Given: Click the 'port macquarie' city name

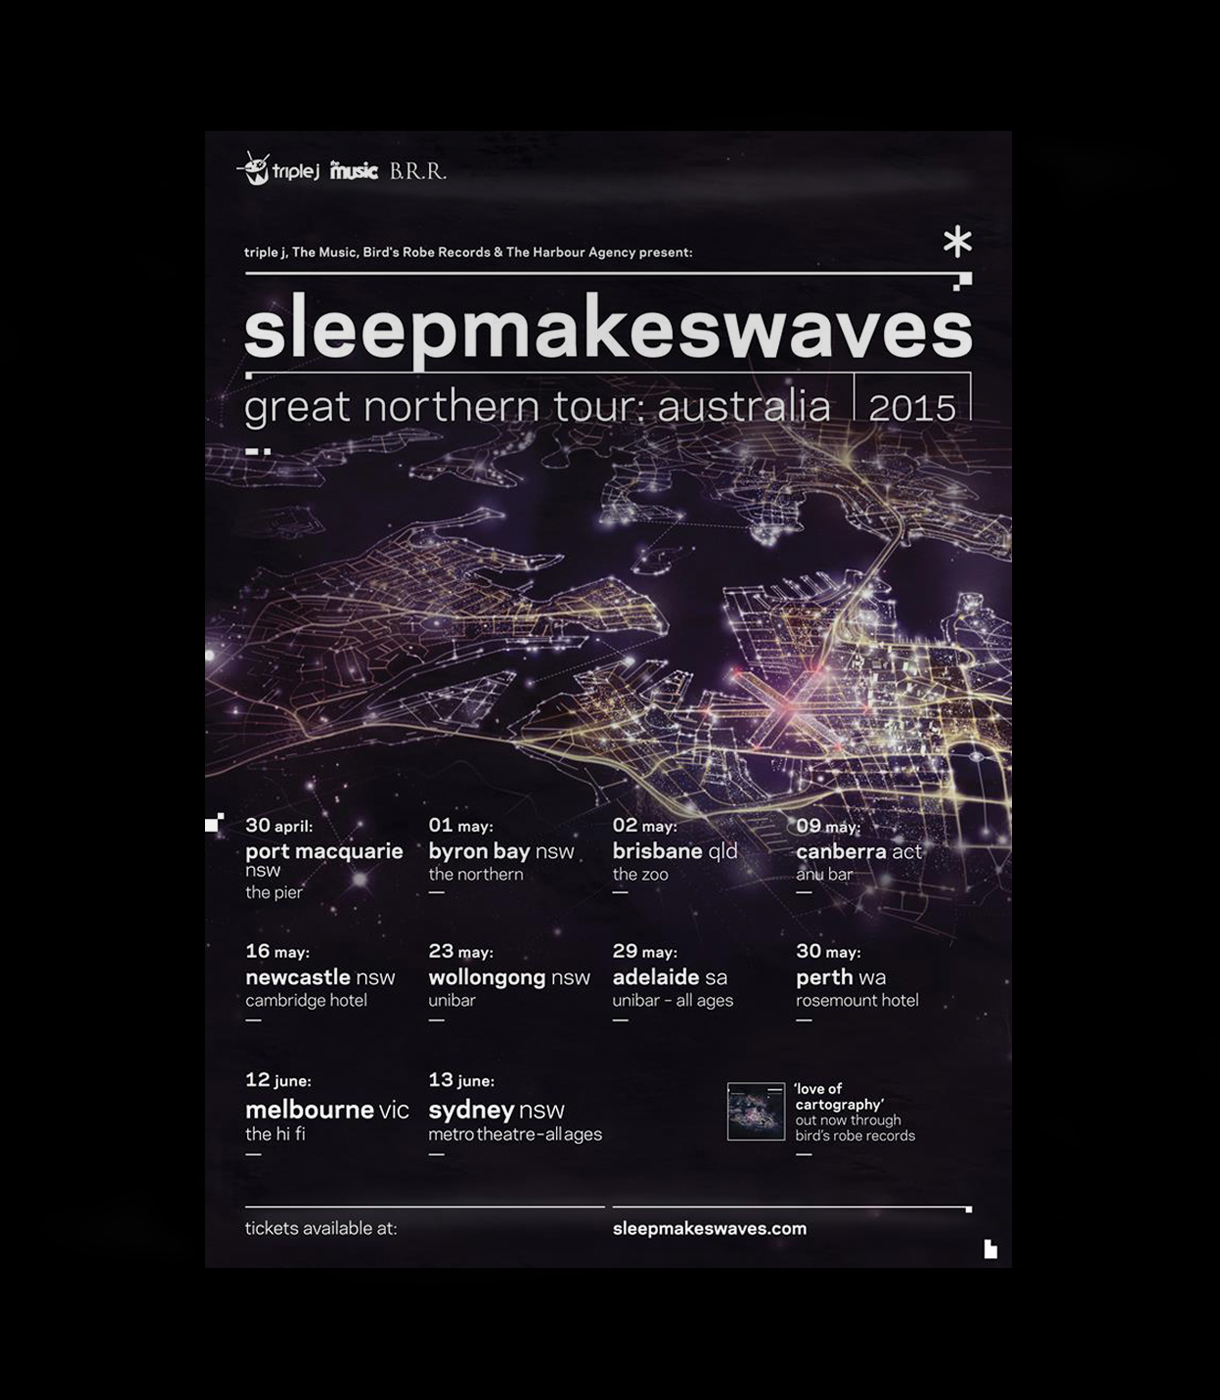Looking at the screenshot, I should click(324, 851).
